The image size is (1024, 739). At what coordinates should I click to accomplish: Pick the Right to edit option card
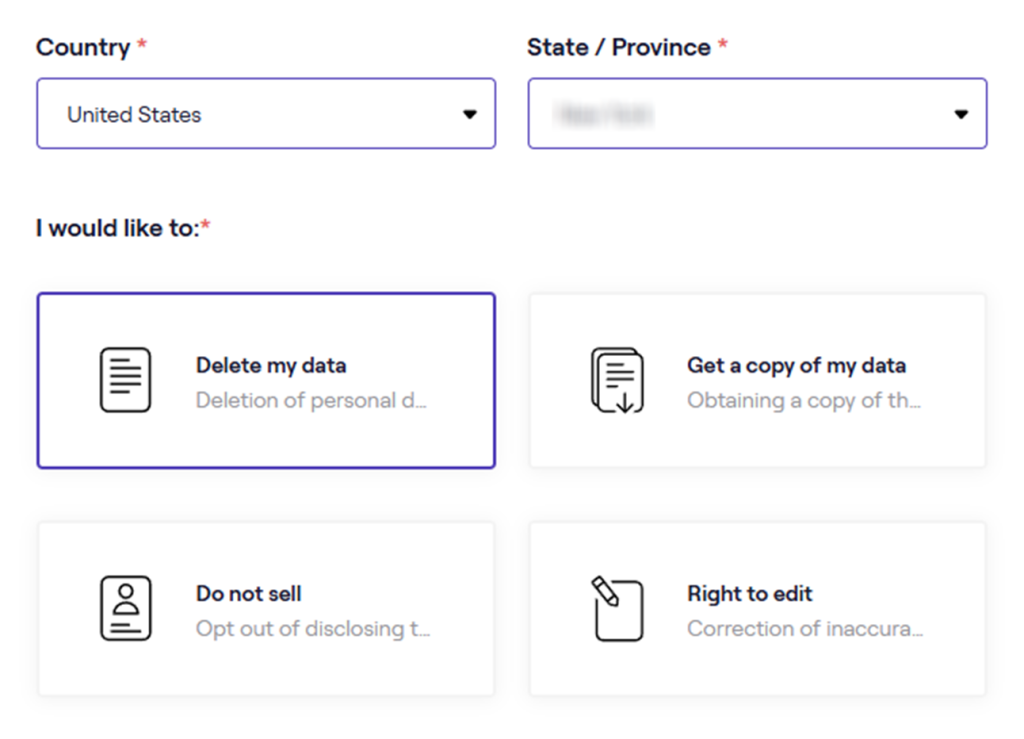click(x=757, y=609)
